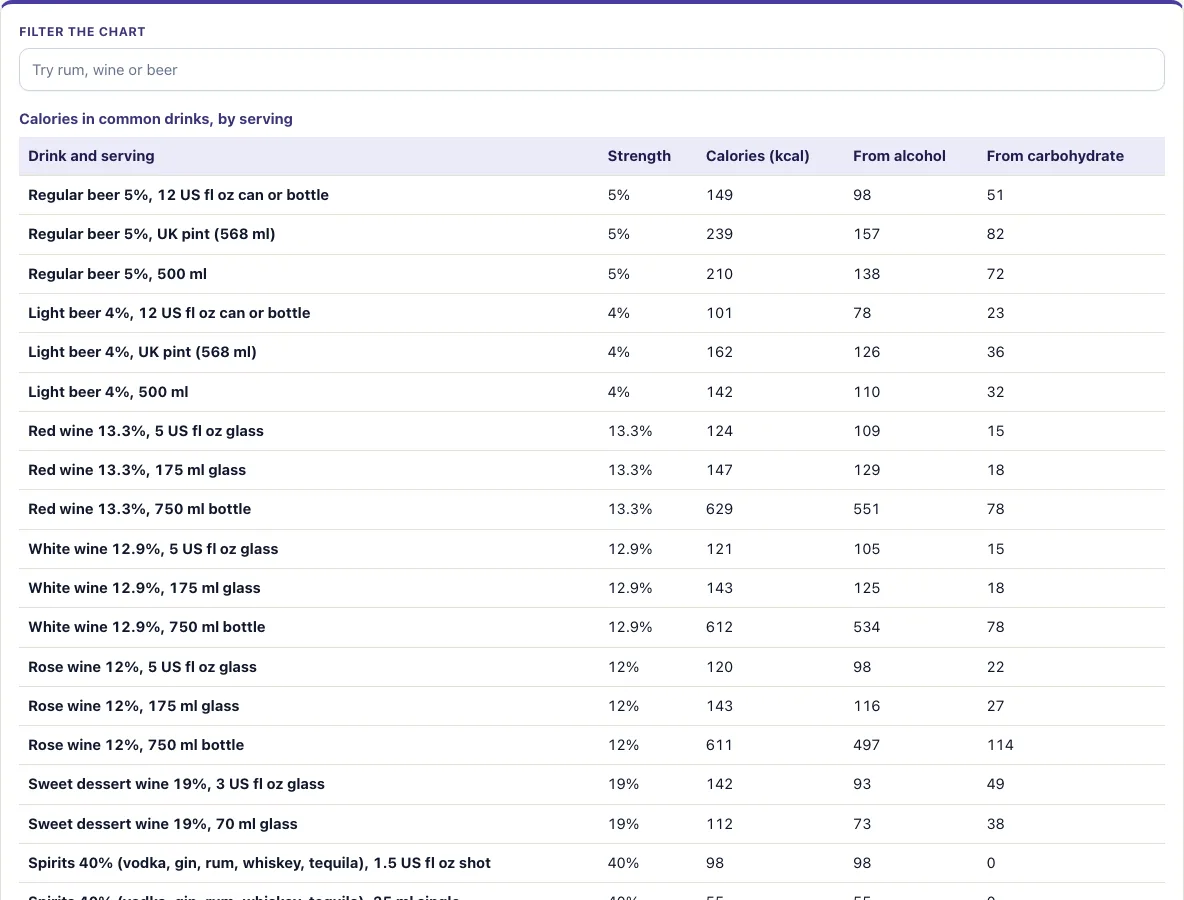The width and height of the screenshot is (1184, 900).
Task: Click carbohydrate value 0 in Spirits 1.5 oz shot row
Action: pos(991,863)
